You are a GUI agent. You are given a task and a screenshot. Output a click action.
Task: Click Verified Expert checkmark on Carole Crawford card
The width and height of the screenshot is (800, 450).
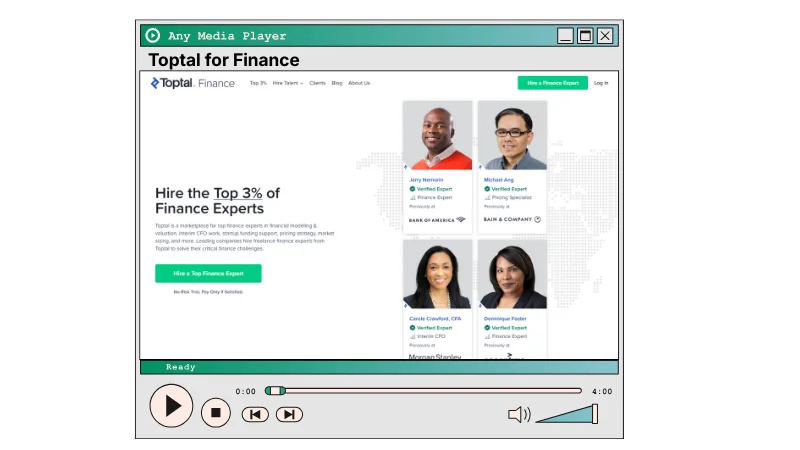click(412, 328)
